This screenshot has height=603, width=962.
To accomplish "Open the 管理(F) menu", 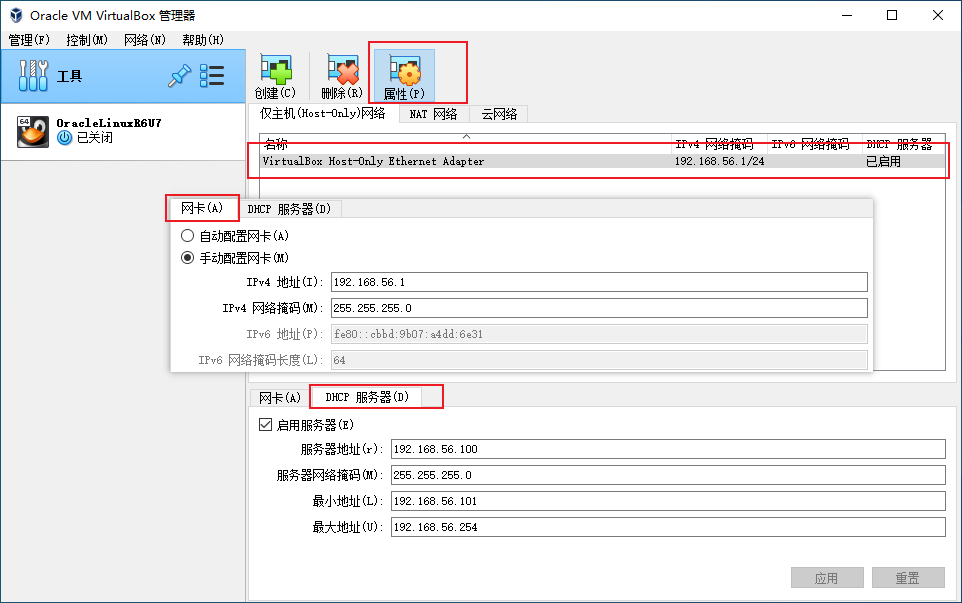I will coord(29,40).
